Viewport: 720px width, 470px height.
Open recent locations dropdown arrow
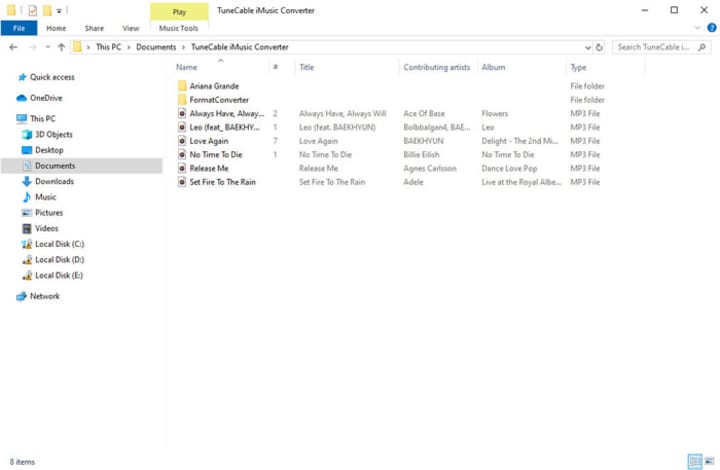point(47,47)
